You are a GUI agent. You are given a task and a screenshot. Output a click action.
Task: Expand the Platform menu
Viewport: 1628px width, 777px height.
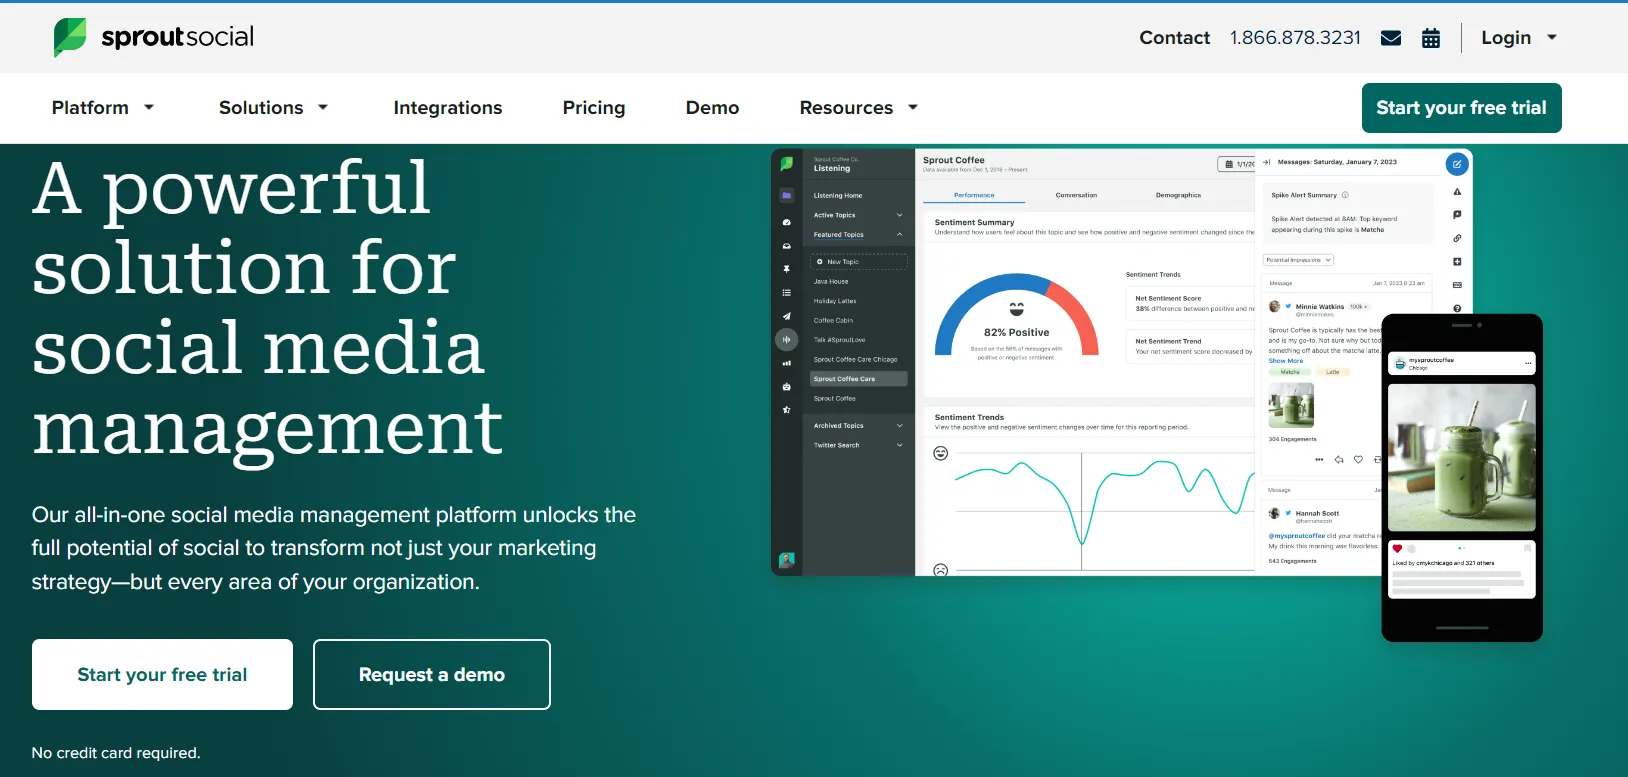point(103,108)
